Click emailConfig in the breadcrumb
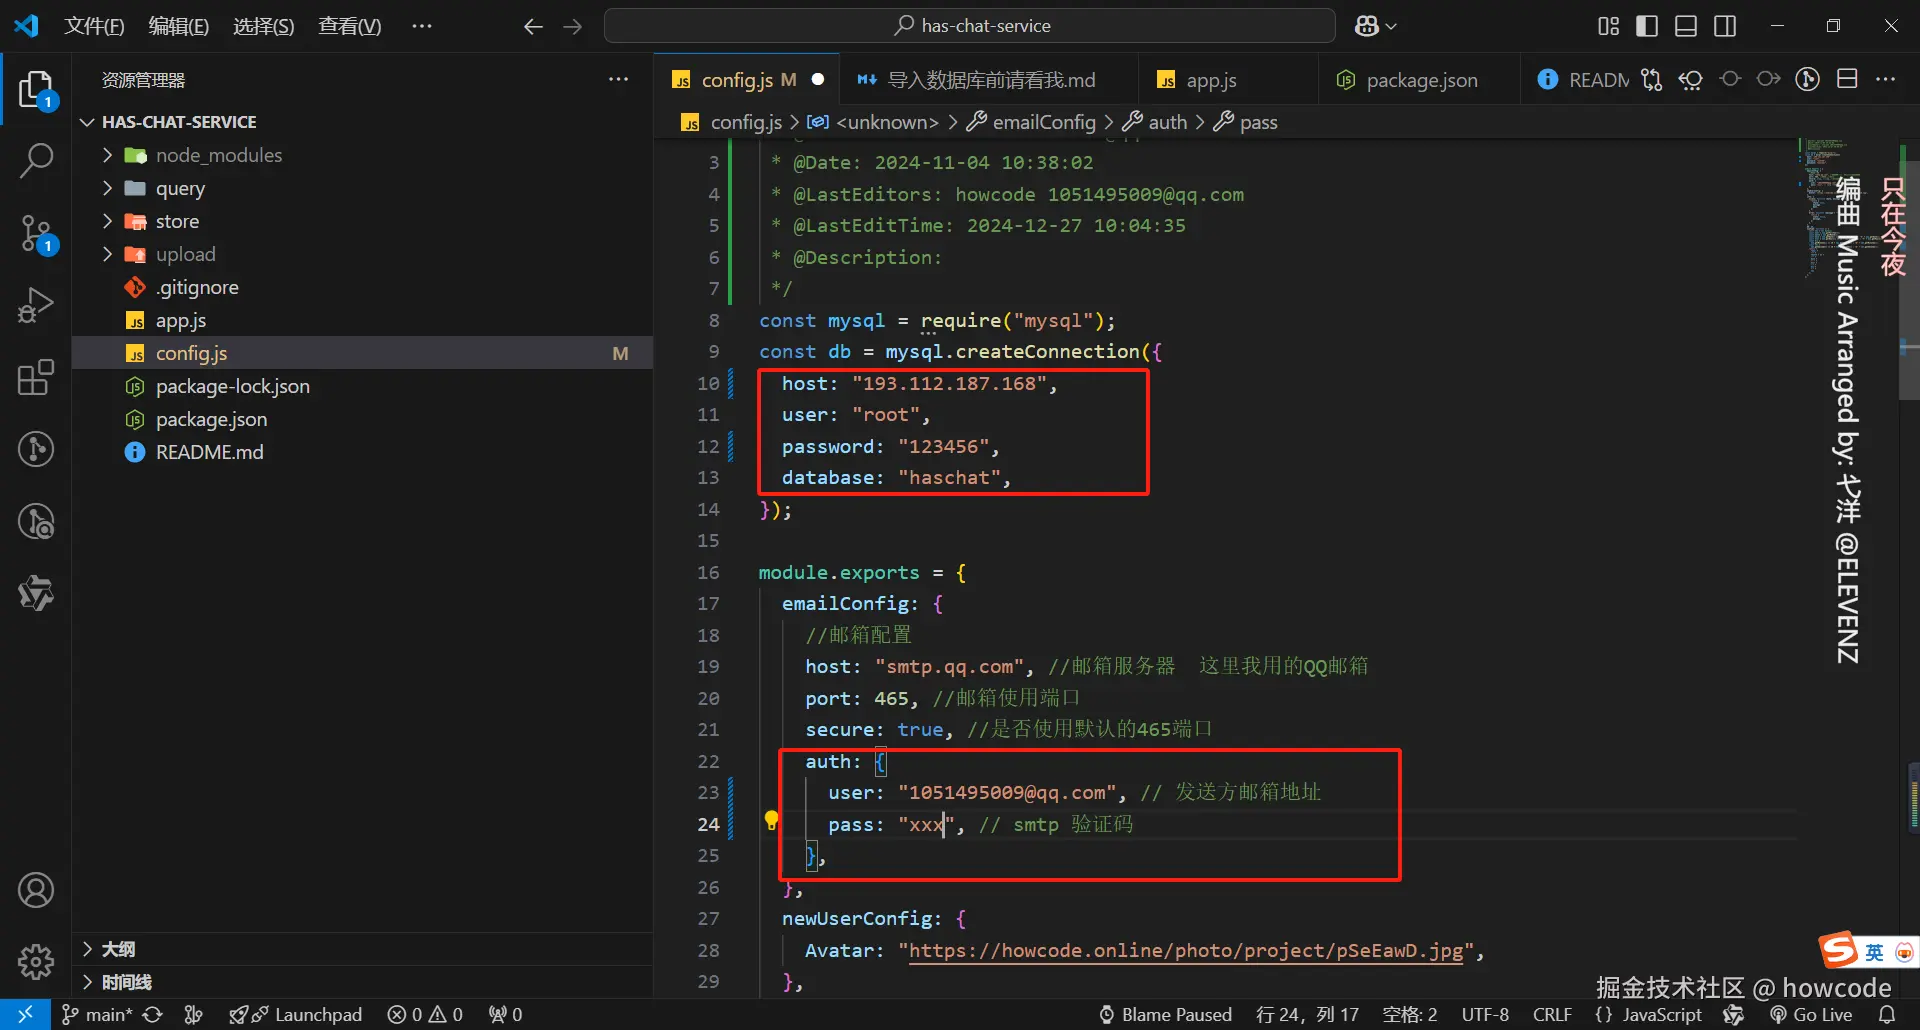This screenshot has width=1920, height=1030. (1032, 122)
